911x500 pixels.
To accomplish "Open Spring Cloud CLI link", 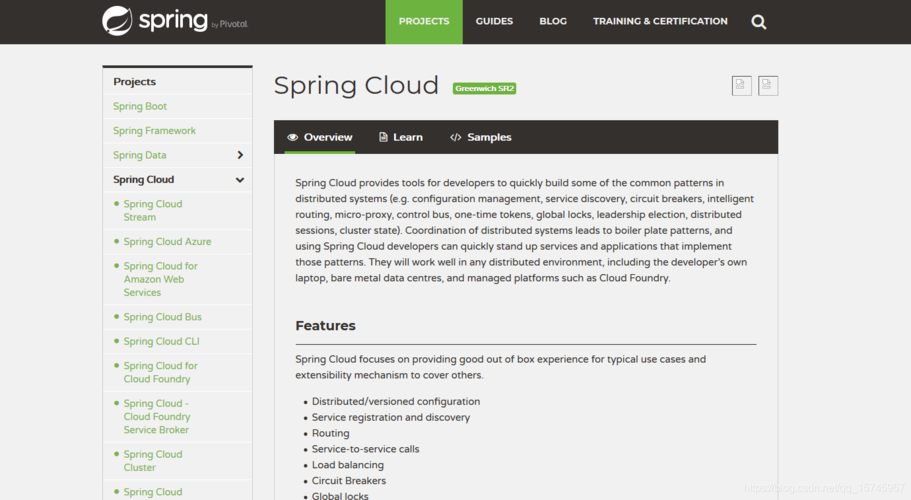I will click(162, 341).
